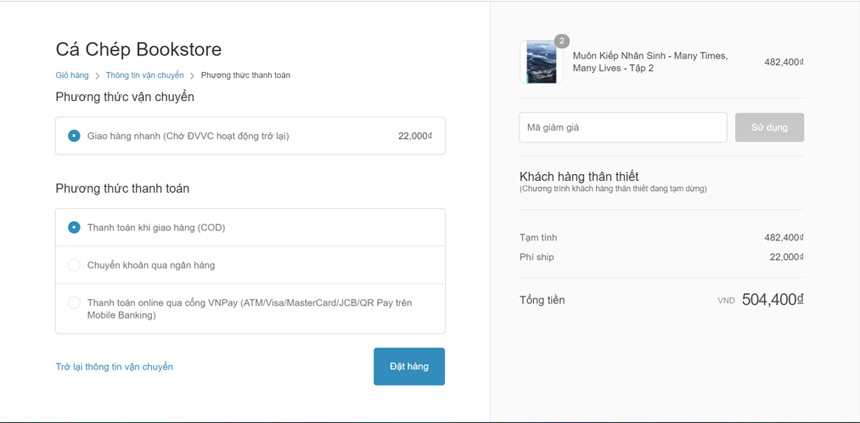860x423 pixels.
Task: Click Trở lại thông tin vận chuyển link
Action: coord(114,367)
